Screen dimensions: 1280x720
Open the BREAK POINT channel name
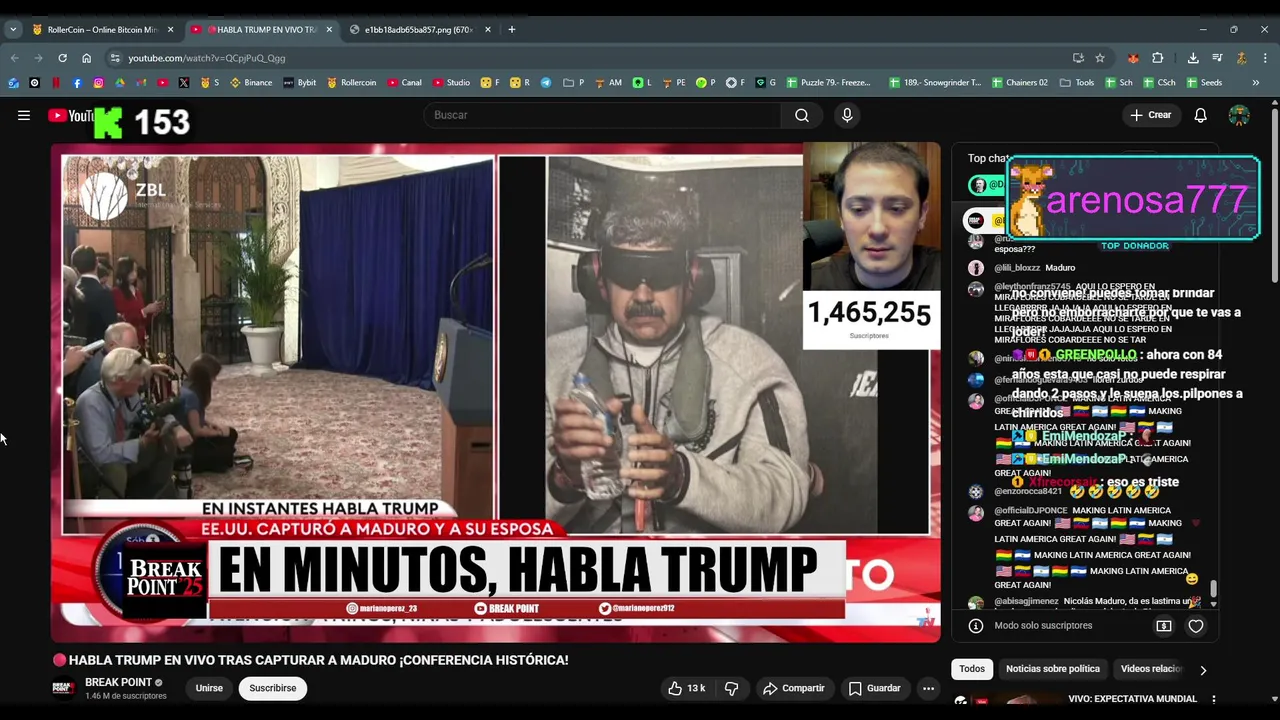(118, 682)
